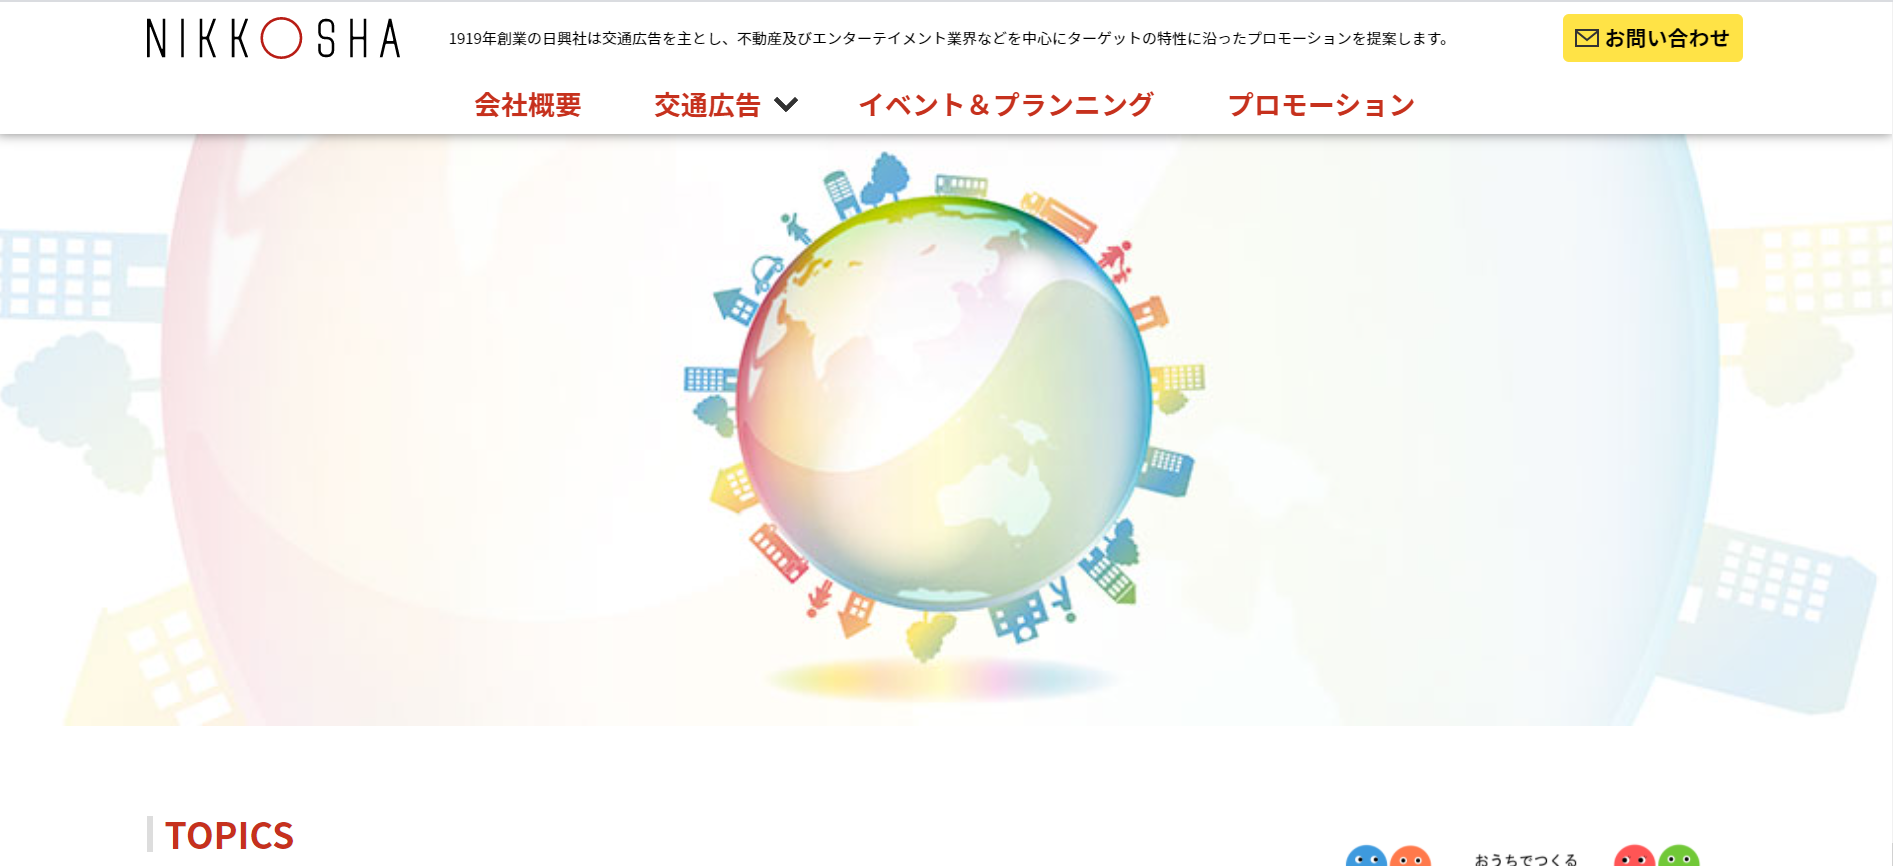Open the おうちでつくる banner

click(x=1523, y=856)
